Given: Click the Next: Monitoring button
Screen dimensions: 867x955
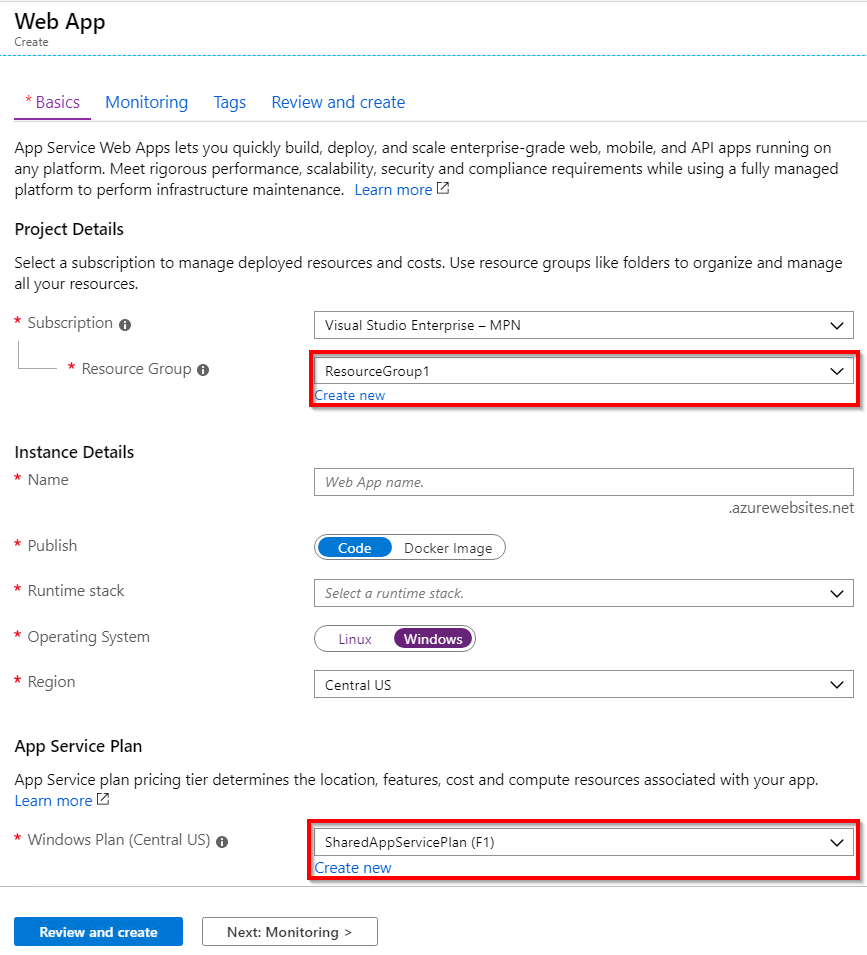Looking at the screenshot, I should tap(289, 931).
